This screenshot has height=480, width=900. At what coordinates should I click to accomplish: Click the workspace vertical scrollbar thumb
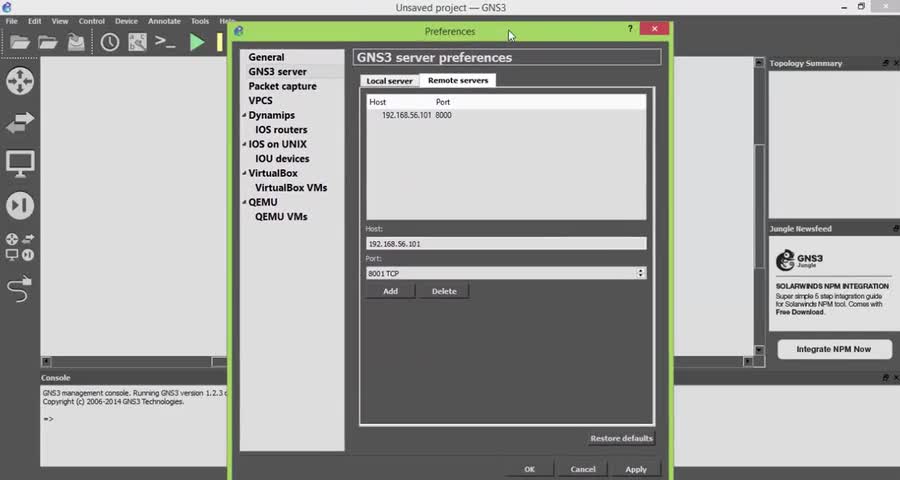759,206
